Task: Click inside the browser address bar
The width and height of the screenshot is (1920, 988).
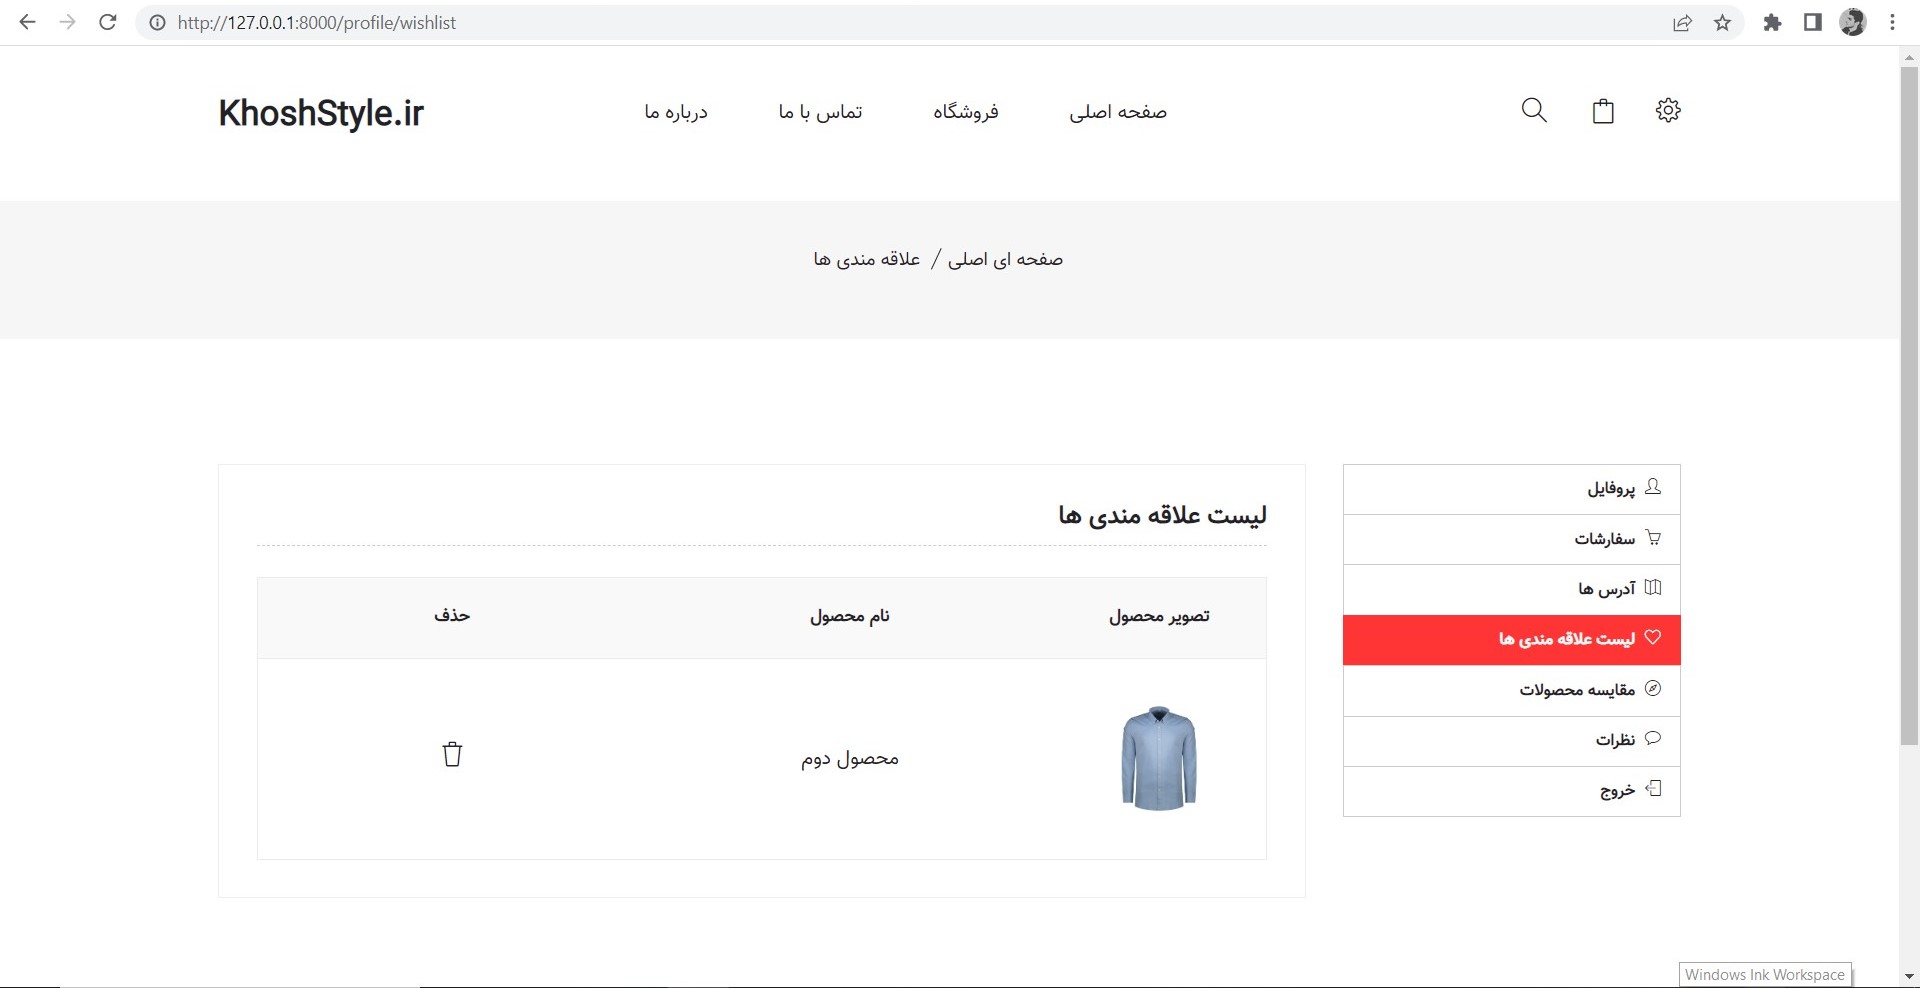Action: tap(400, 22)
